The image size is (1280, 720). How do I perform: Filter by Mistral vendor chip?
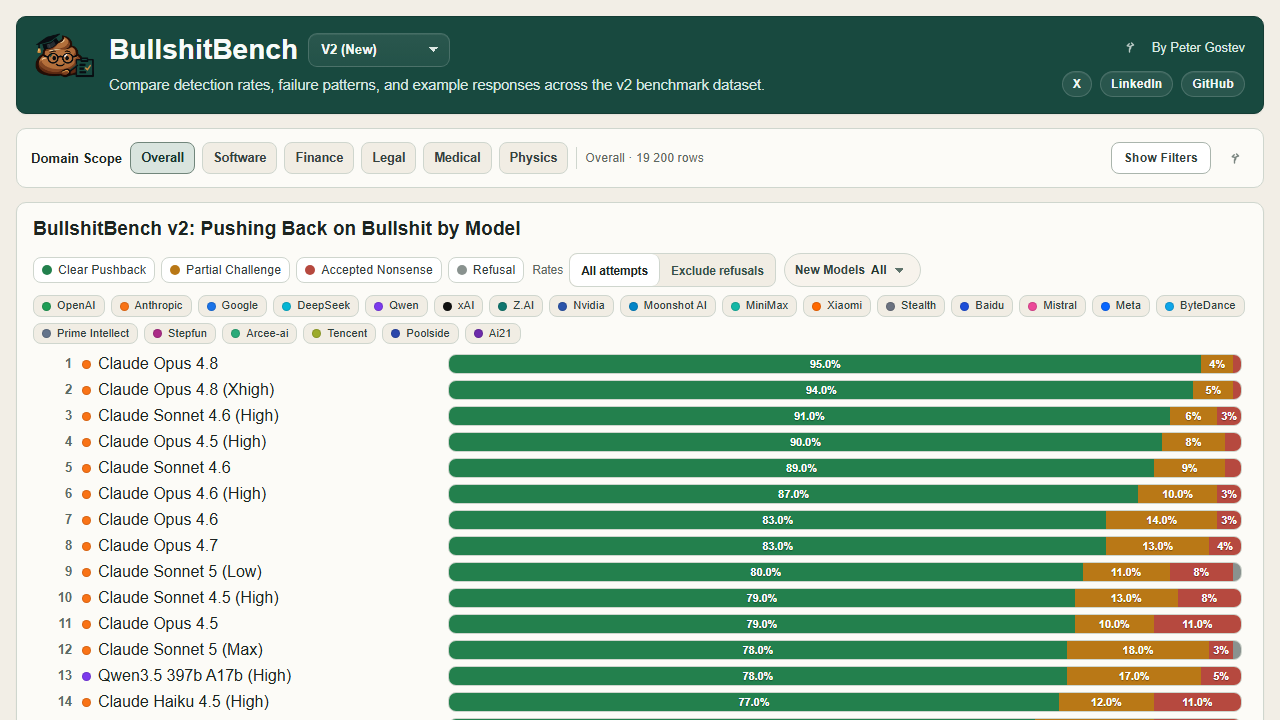(1053, 306)
